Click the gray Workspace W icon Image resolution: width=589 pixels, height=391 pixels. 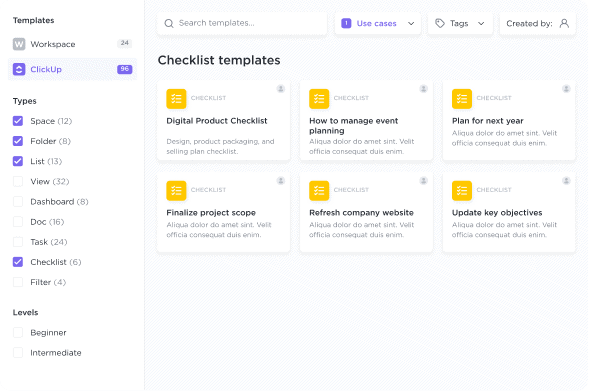pos(19,44)
